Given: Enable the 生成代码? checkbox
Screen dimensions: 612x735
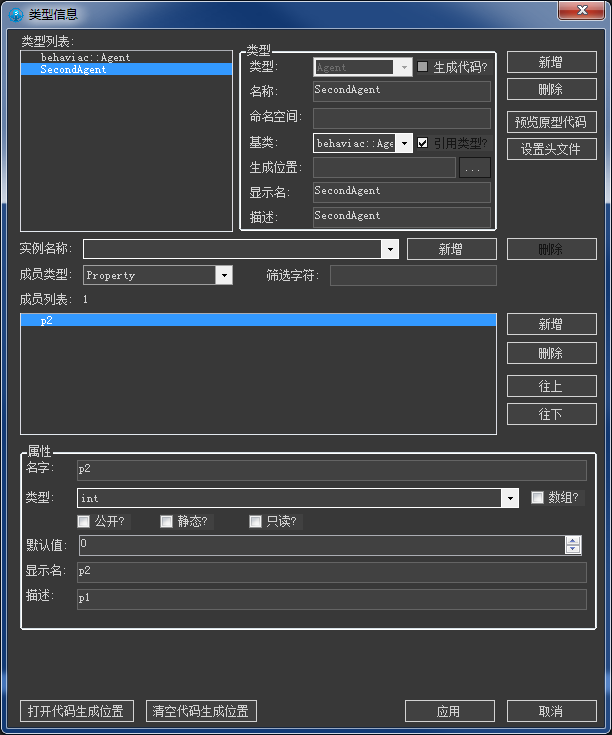Looking at the screenshot, I should point(422,67).
